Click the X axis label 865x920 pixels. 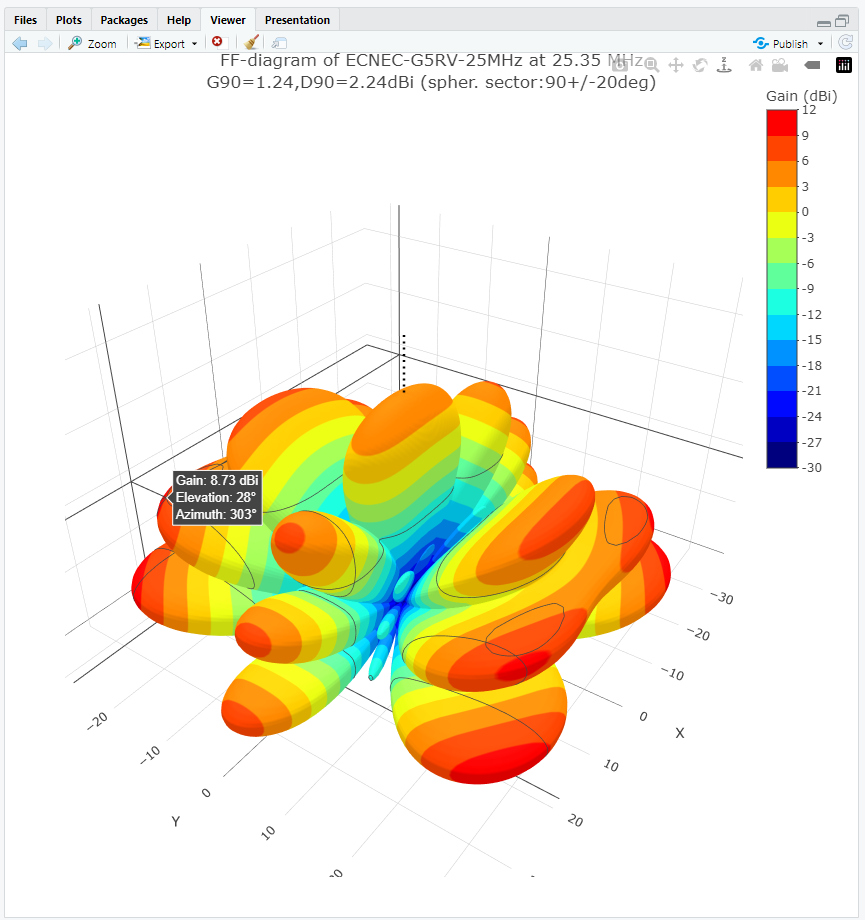680,733
